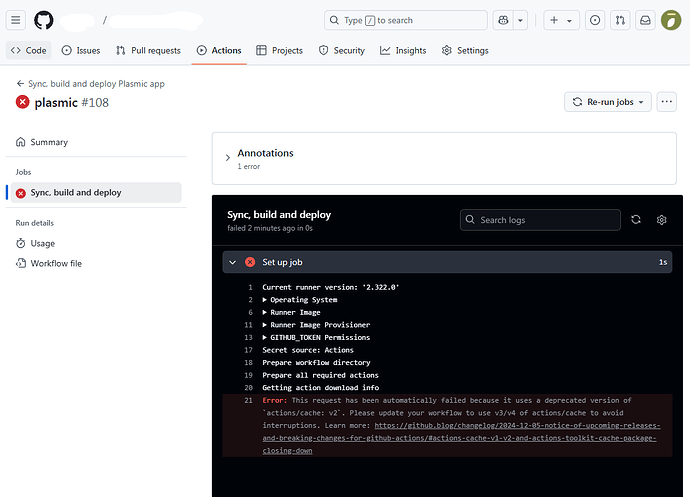Select 'Getting action download info' log line
690x497 pixels.
pos(320,388)
